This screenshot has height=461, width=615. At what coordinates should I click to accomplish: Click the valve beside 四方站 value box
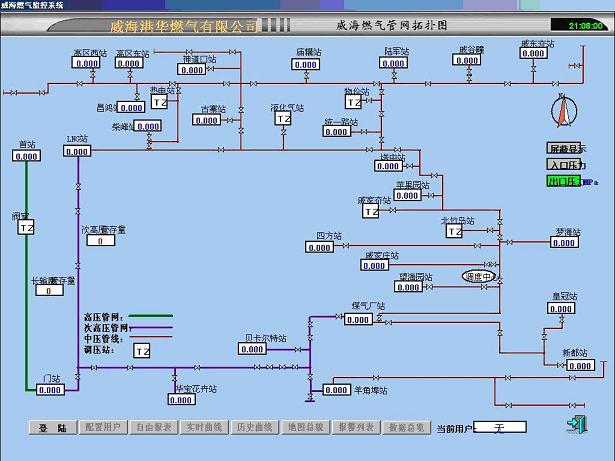[346, 246]
